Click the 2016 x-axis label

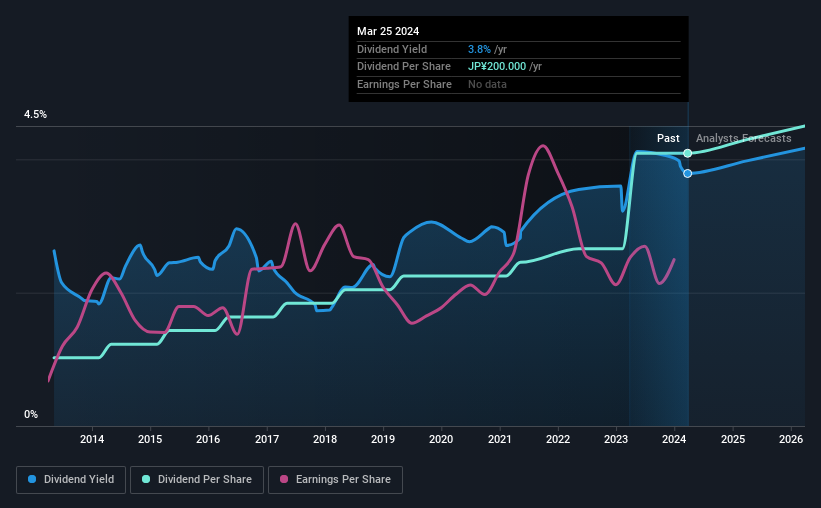[x=208, y=439]
